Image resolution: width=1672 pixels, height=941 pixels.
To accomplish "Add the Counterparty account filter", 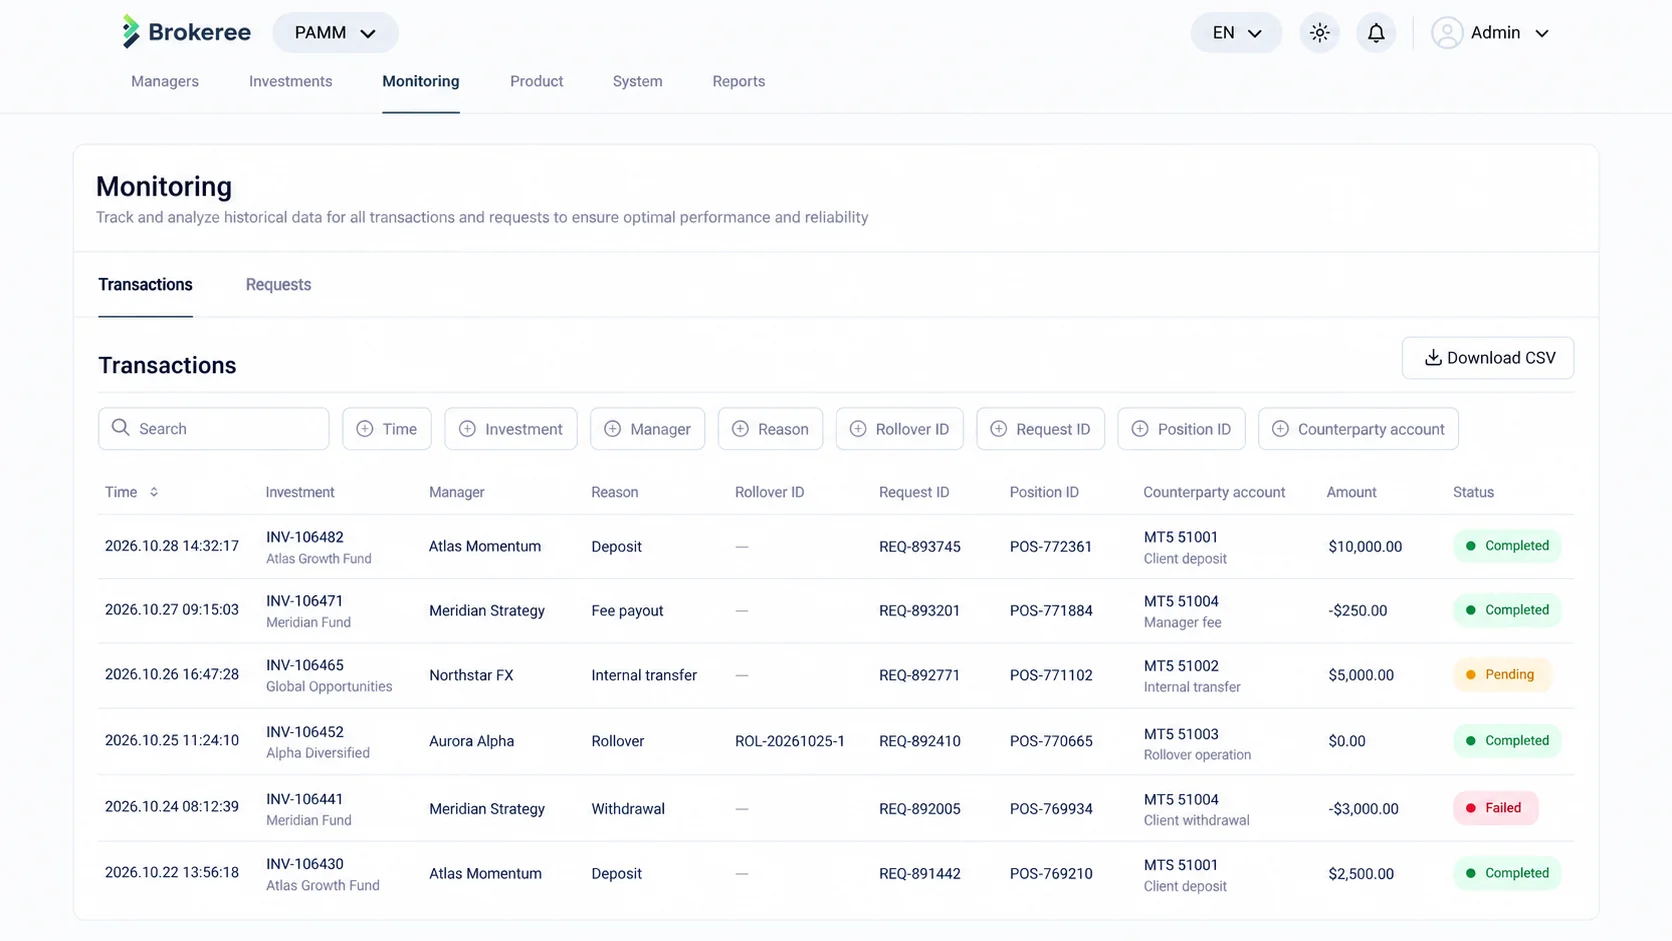I will [1358, 429].
